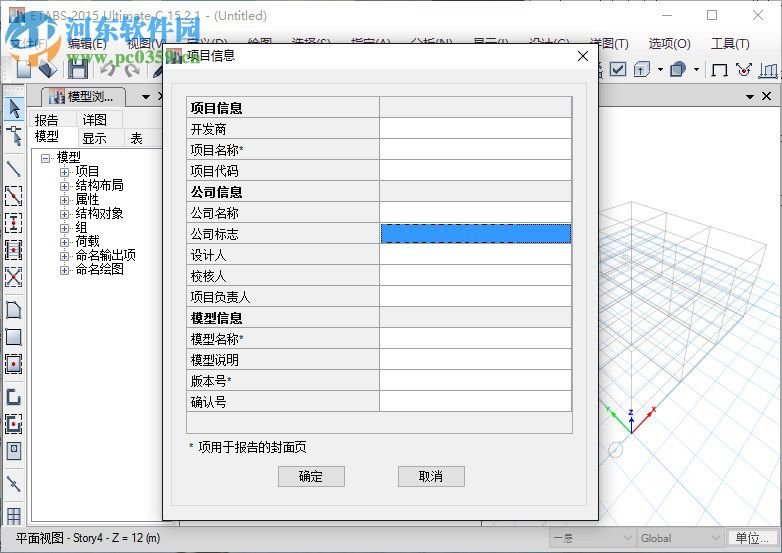Select the draw walls tool
The width and height of the screenshot is (782, 553).
[x=13, y=397]
